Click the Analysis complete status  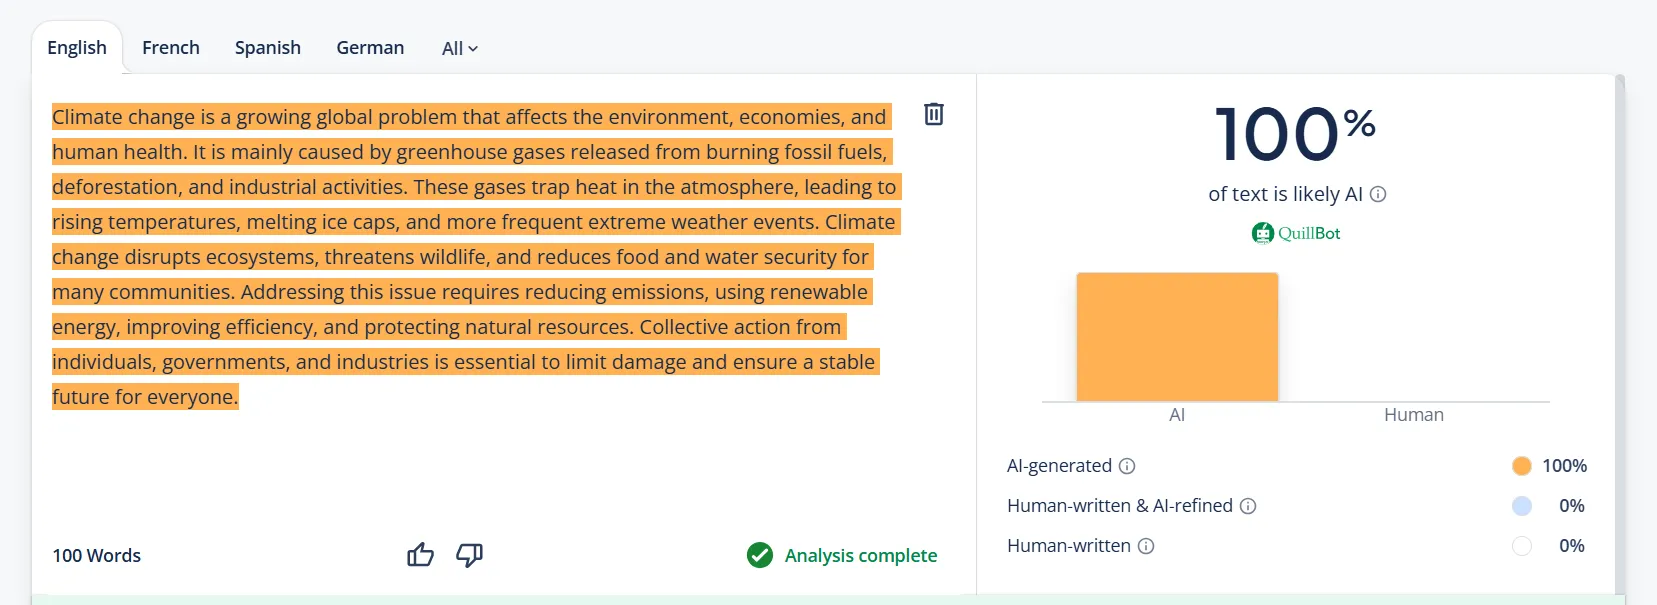tap(862, 555)
